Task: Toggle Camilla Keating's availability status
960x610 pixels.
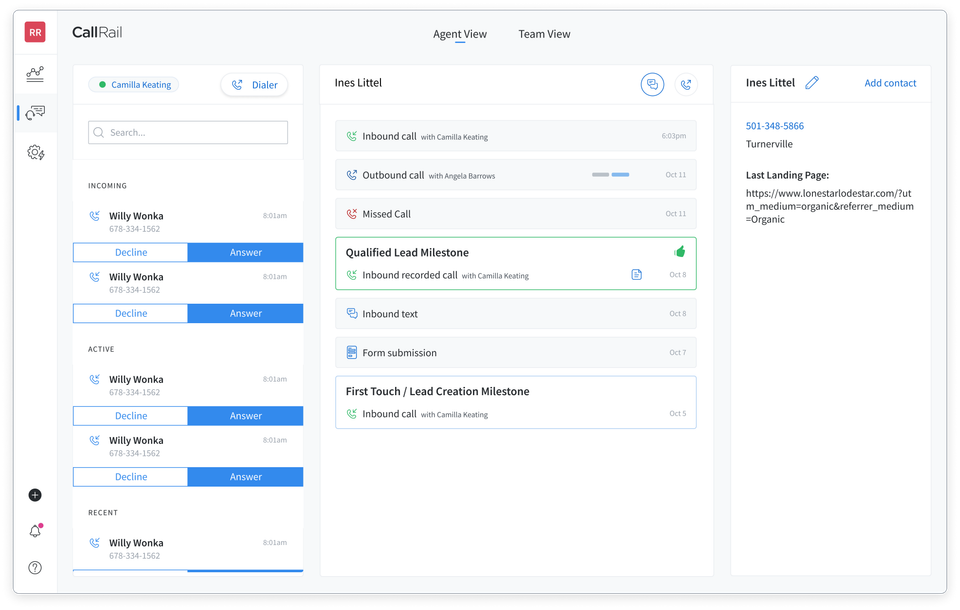Action: (x=134, y=84)
